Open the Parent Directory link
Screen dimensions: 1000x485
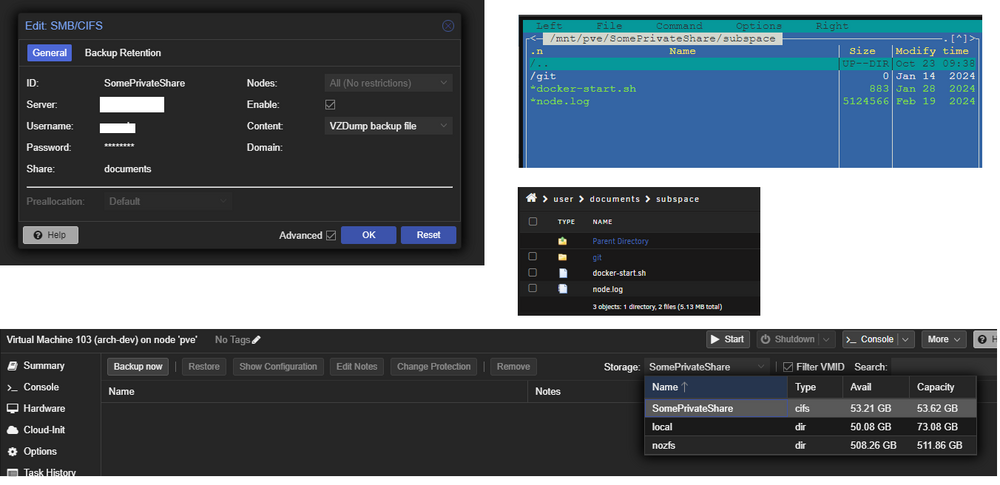pos(621,241)
